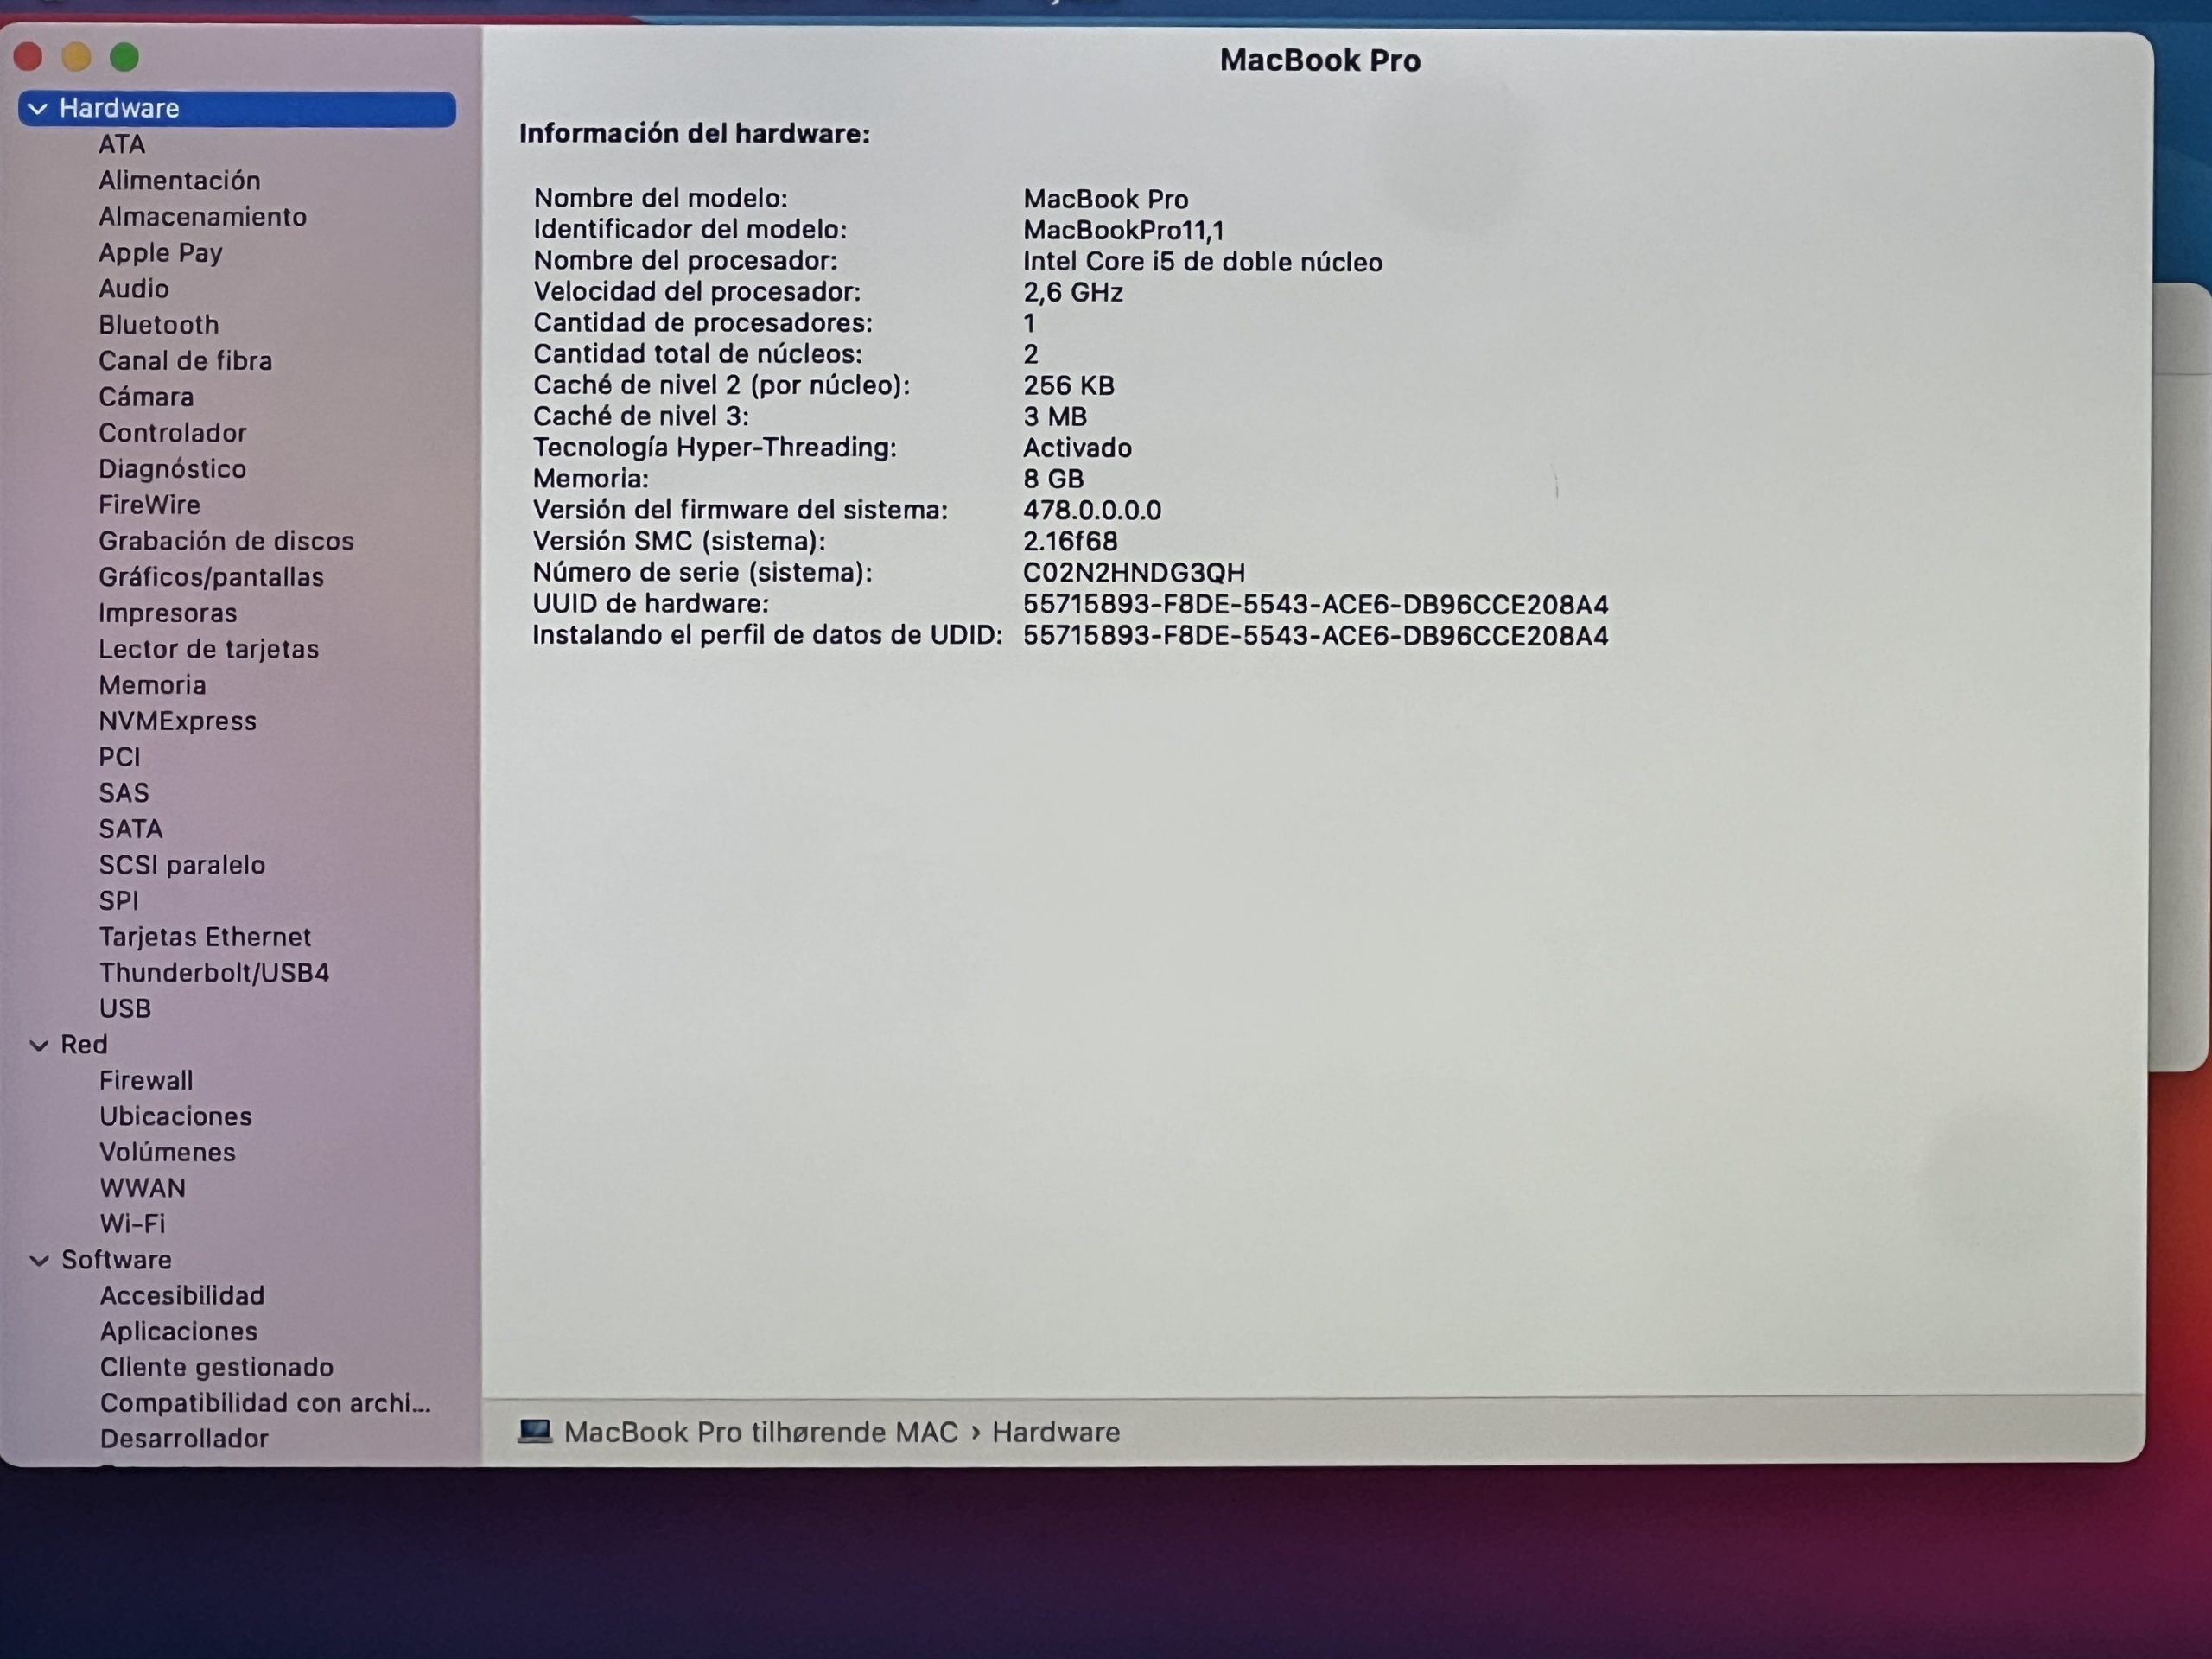Collapse the Software section chevron
The height and width of the screenshot is (1659, 2212).
39,1260
